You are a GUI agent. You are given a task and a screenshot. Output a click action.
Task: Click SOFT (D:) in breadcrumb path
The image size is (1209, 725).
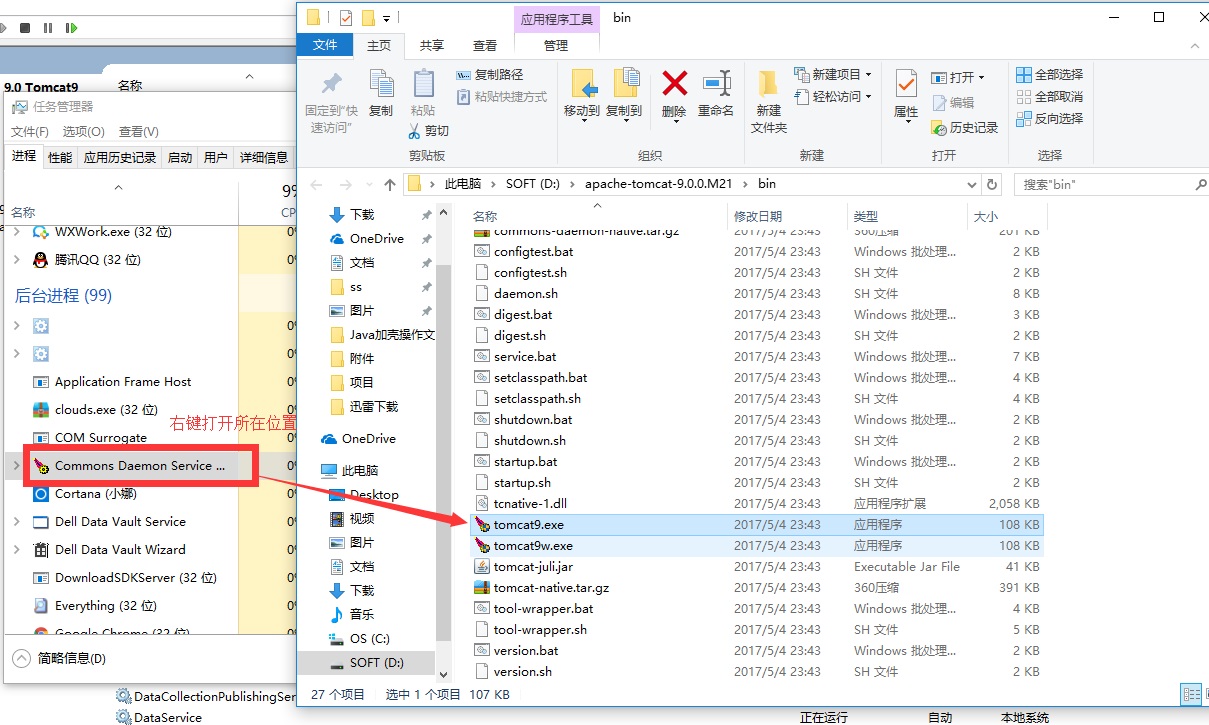point(534,184)
